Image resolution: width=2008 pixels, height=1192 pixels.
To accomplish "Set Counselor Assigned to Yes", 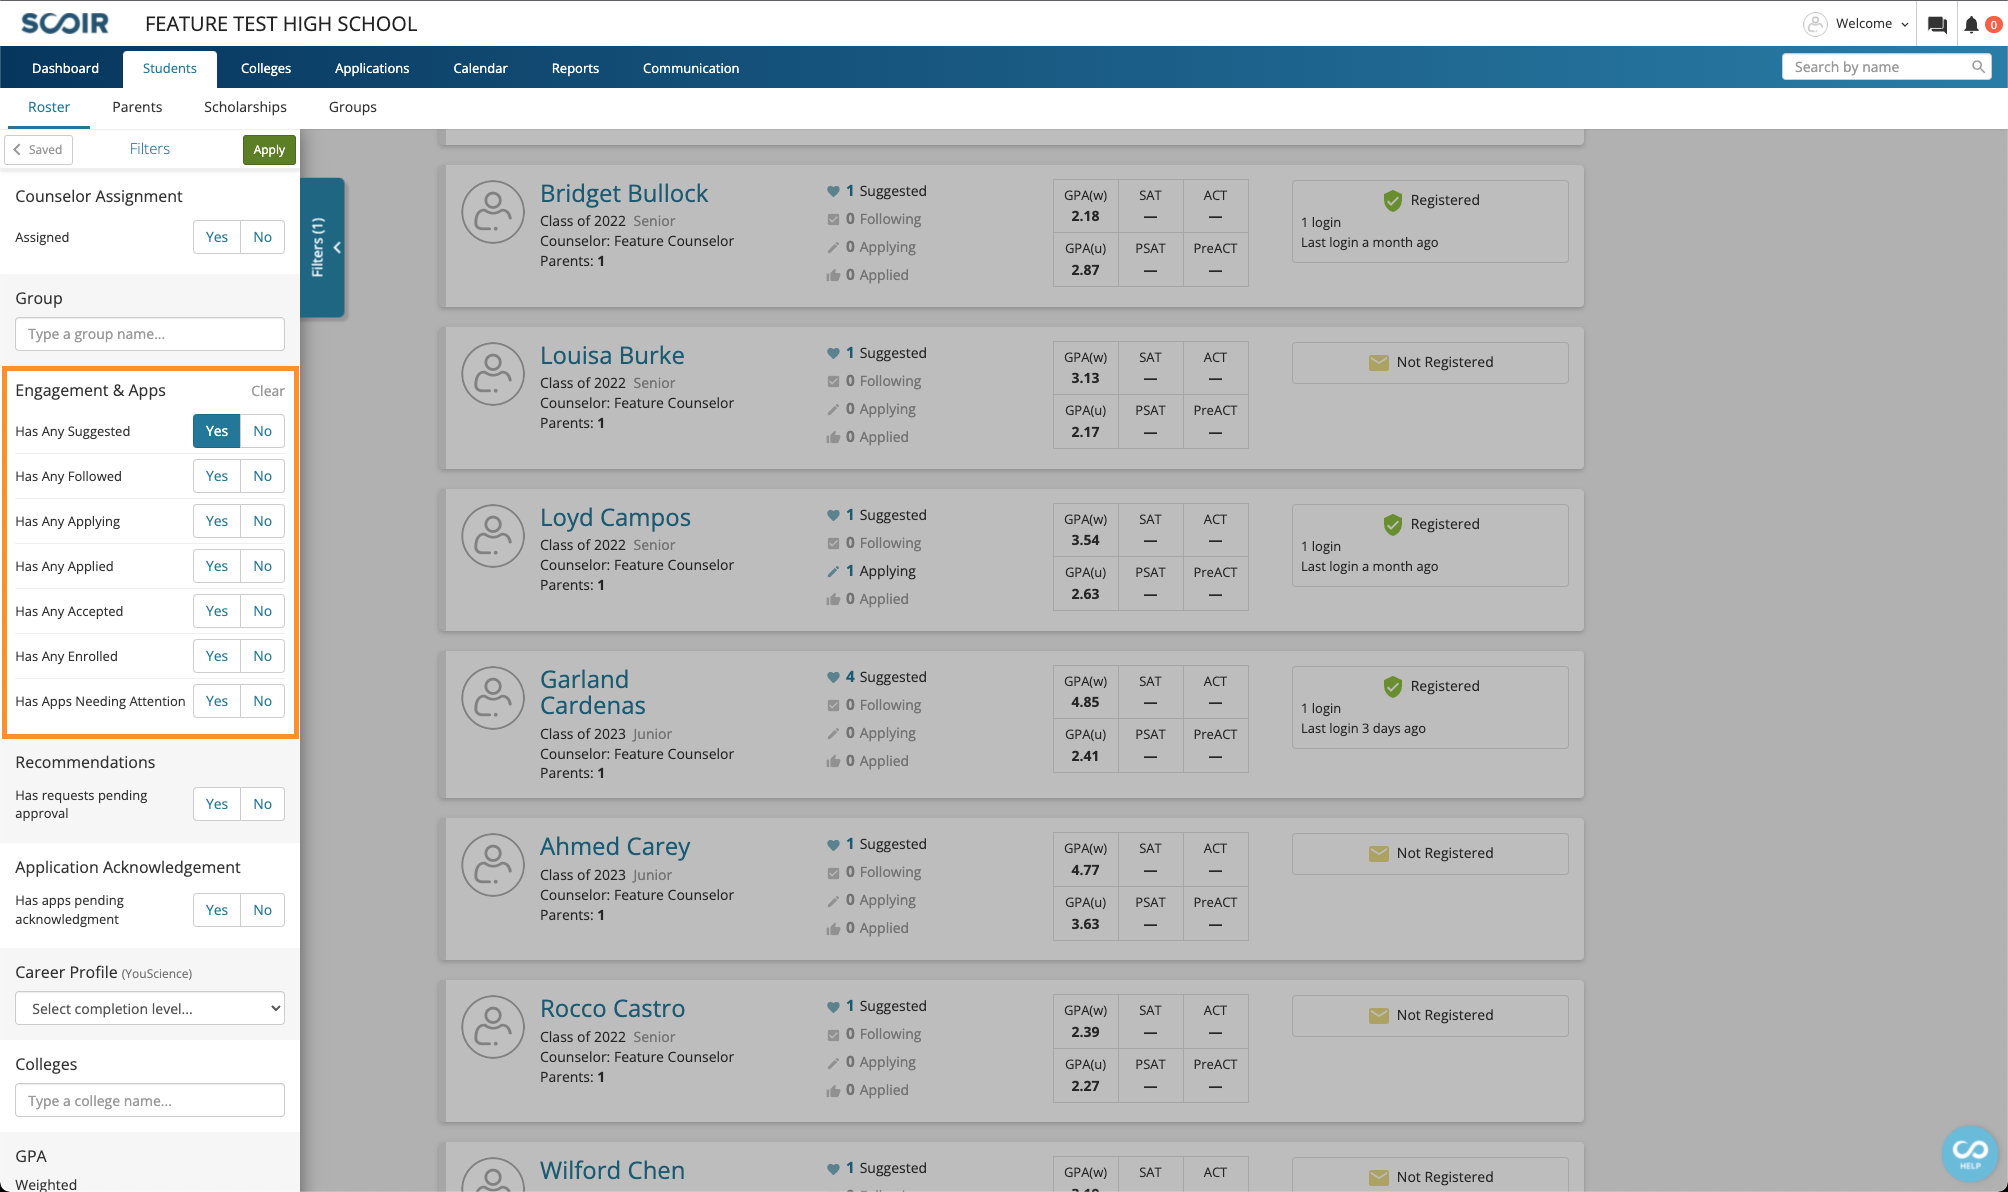I will pos(217,237).
